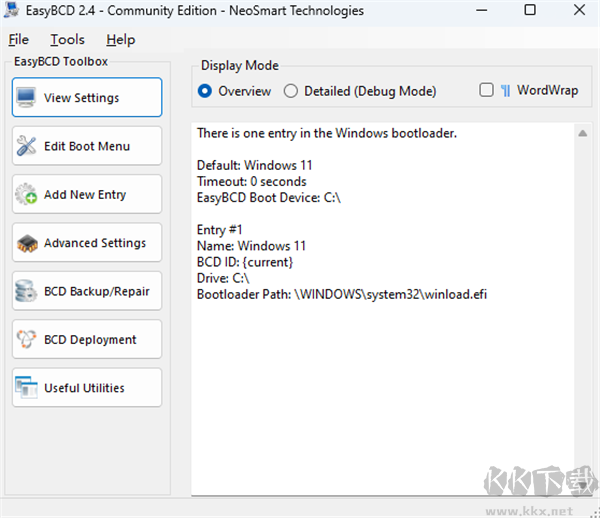Image resolution: width=600 pixels, height=518 pixels.
Task: Click the scrollbar up arrow in output pane
Action: [582, 133]
